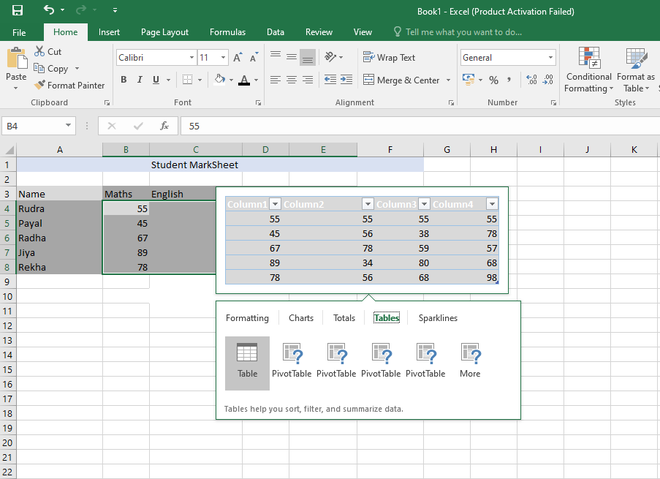Click the Save icon in title bar
Image resolution: width=660 pixels, height=479 pixels.
click(17, 10)
